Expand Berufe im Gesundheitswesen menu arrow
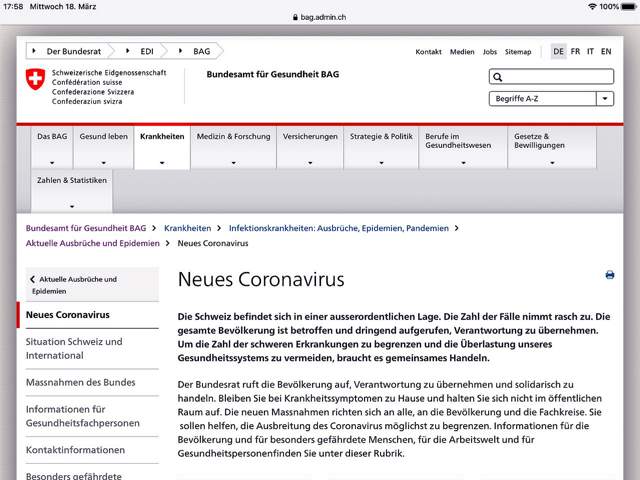 click(463, 163)
